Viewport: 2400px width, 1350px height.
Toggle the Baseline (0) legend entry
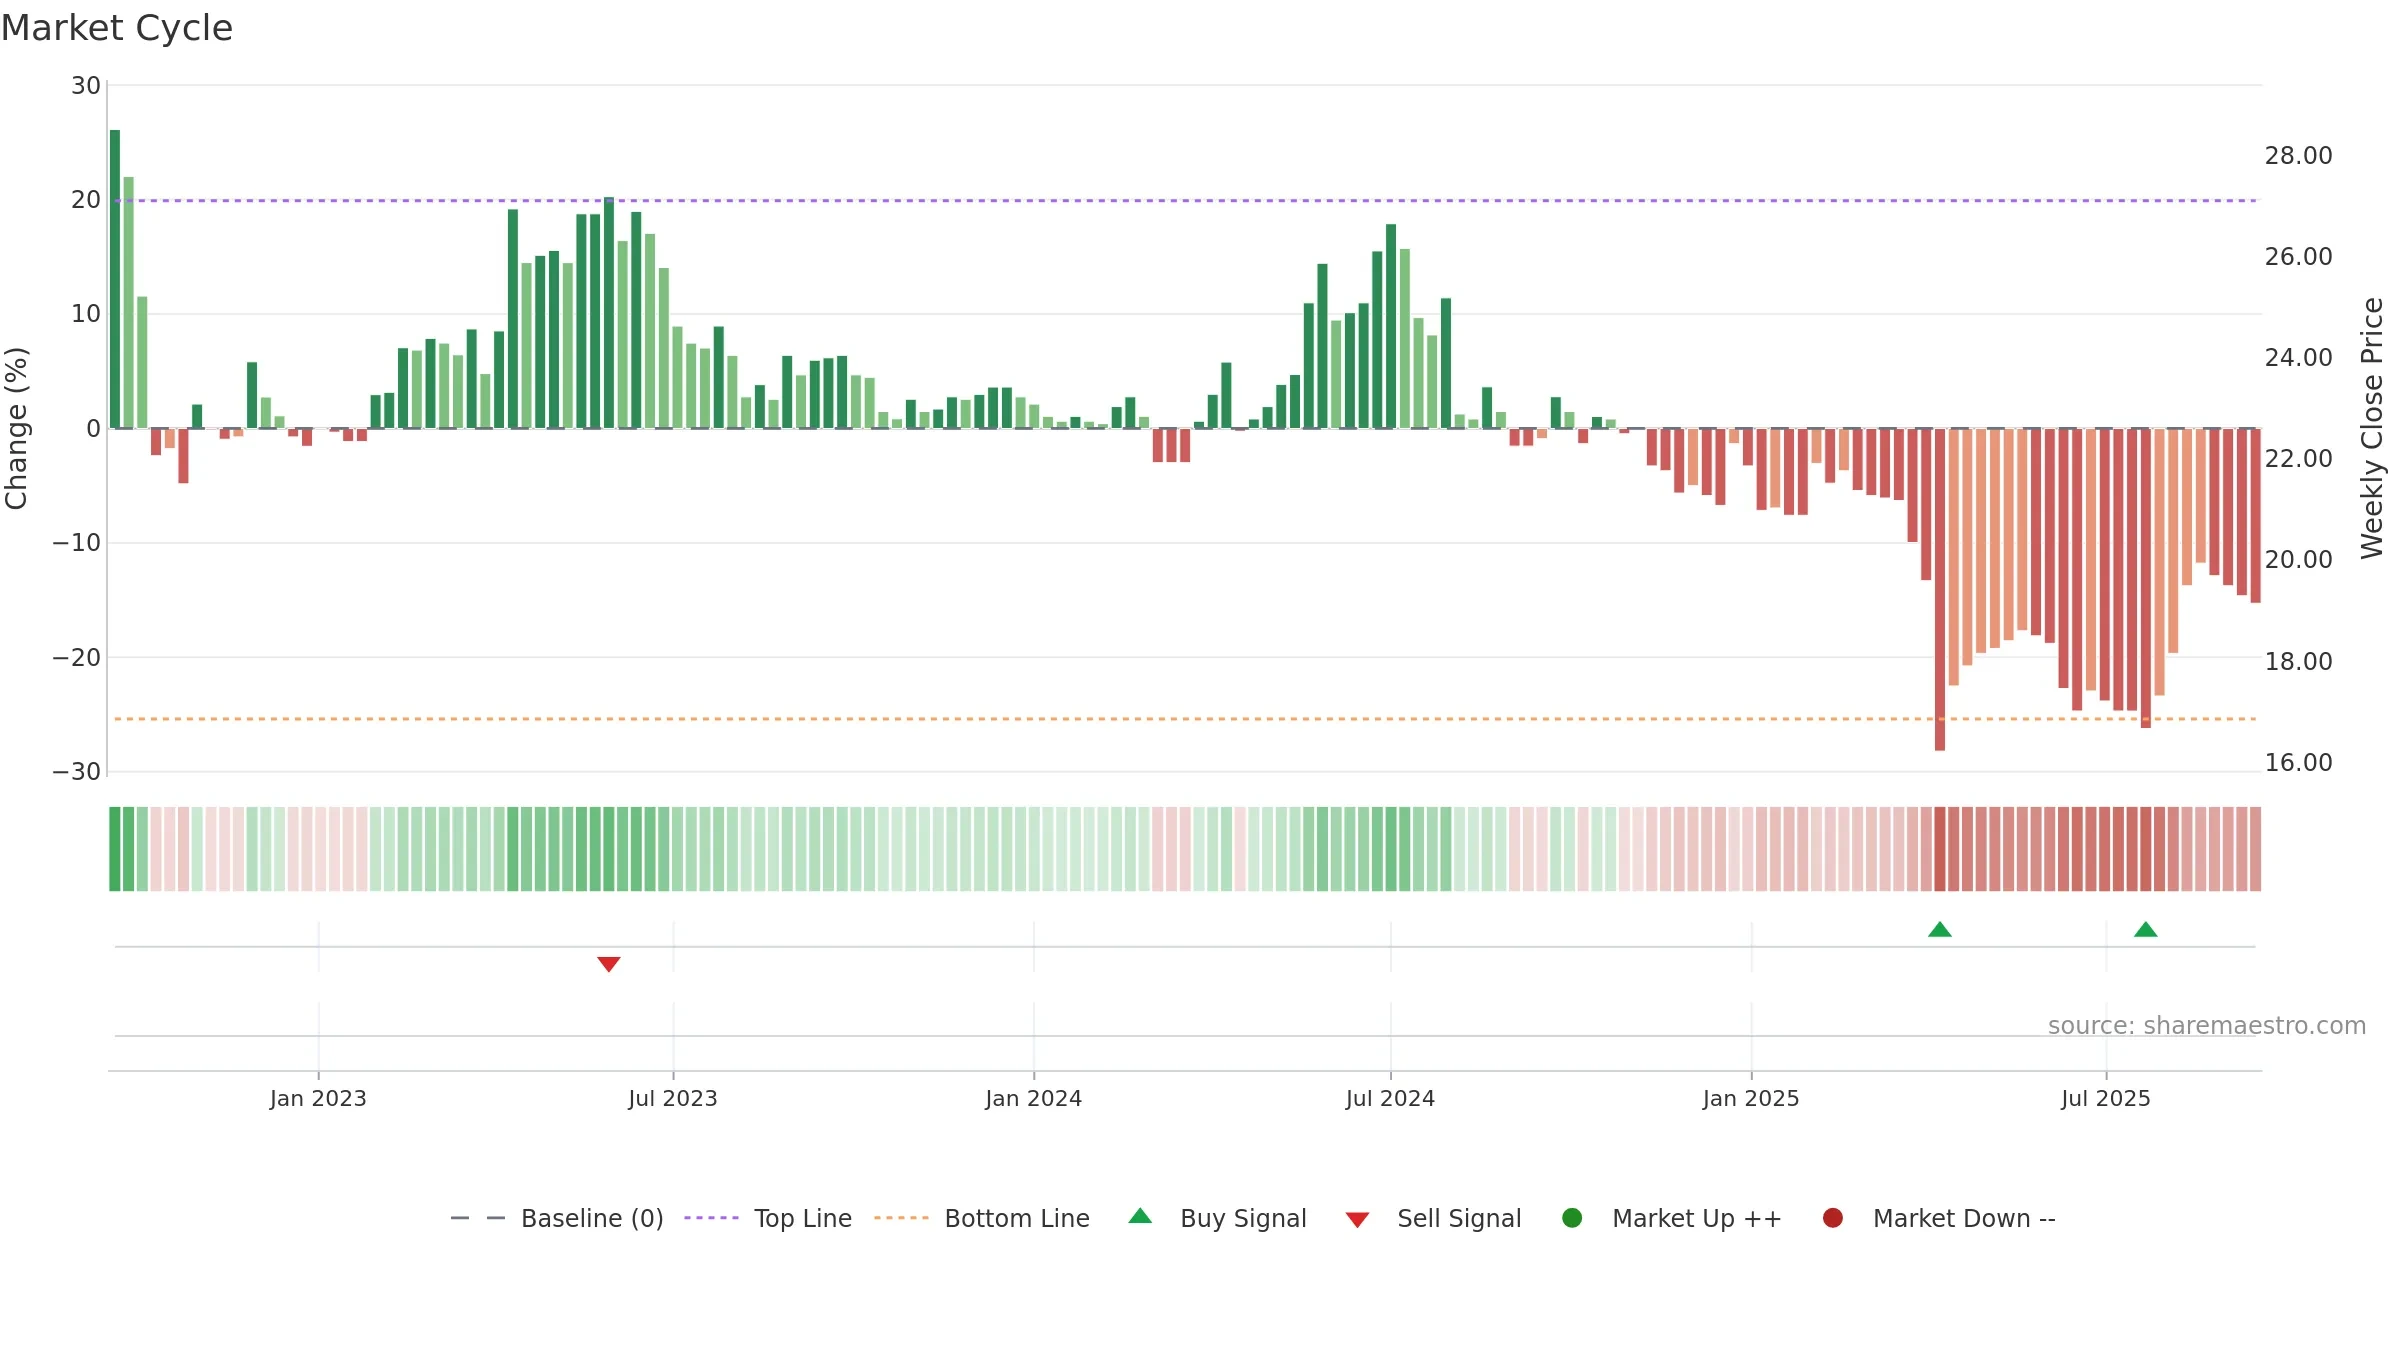point(557,1218)
